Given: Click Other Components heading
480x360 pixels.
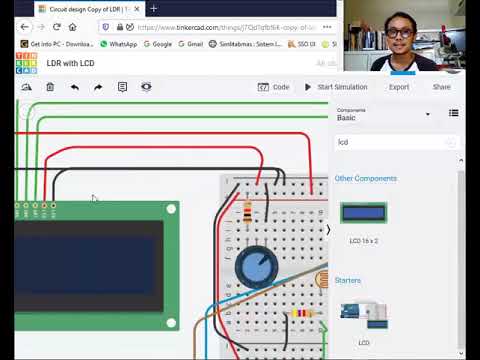Looking at the screenshot, I should tap(366, 178).
